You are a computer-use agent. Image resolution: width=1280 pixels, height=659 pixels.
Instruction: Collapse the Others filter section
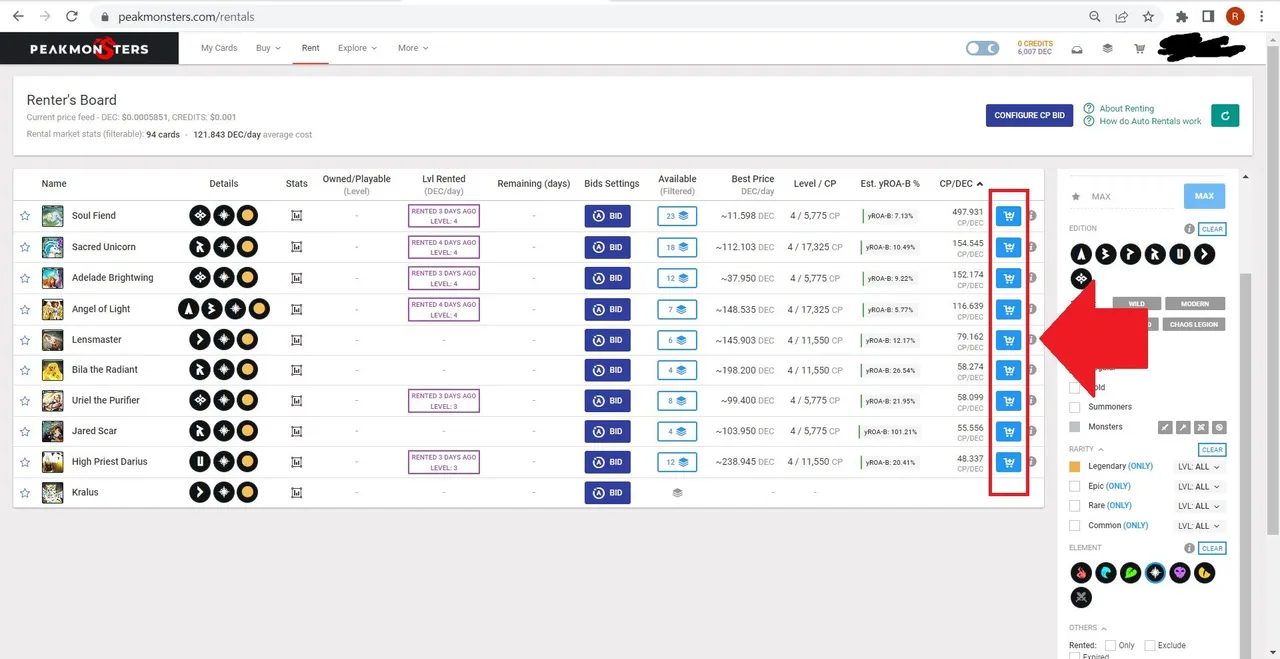[x=1086, y=628]
